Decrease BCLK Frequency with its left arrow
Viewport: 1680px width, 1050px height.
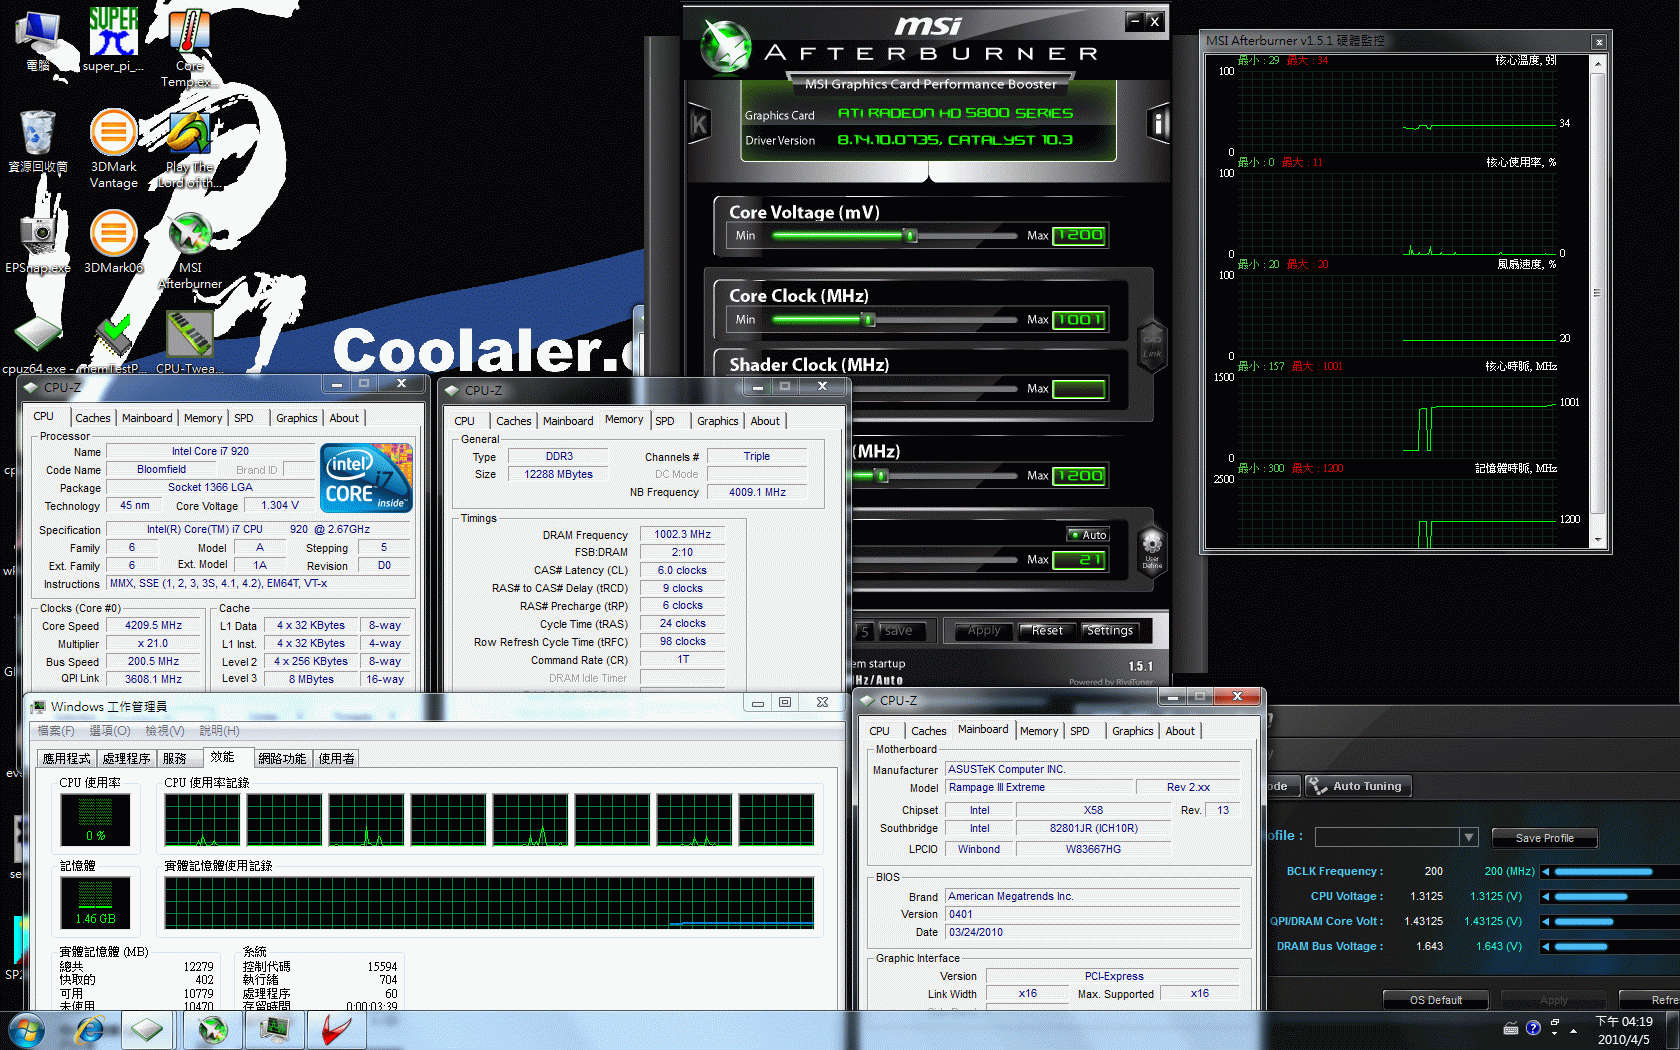click(x=1546, y=872)
